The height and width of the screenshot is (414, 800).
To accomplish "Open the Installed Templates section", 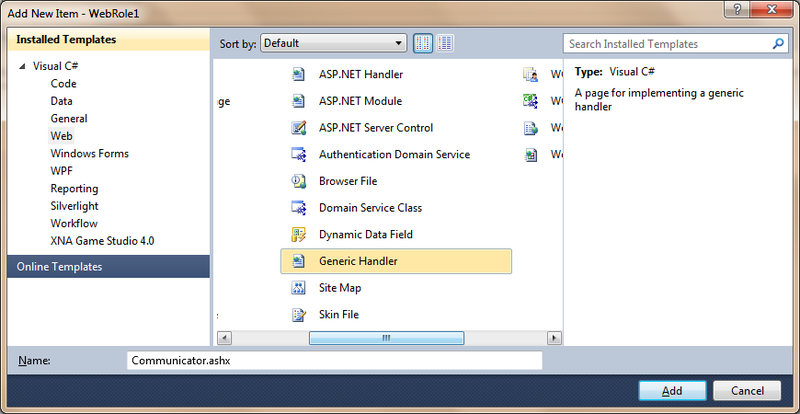I will pyautogui.click(x=108, y=39).
